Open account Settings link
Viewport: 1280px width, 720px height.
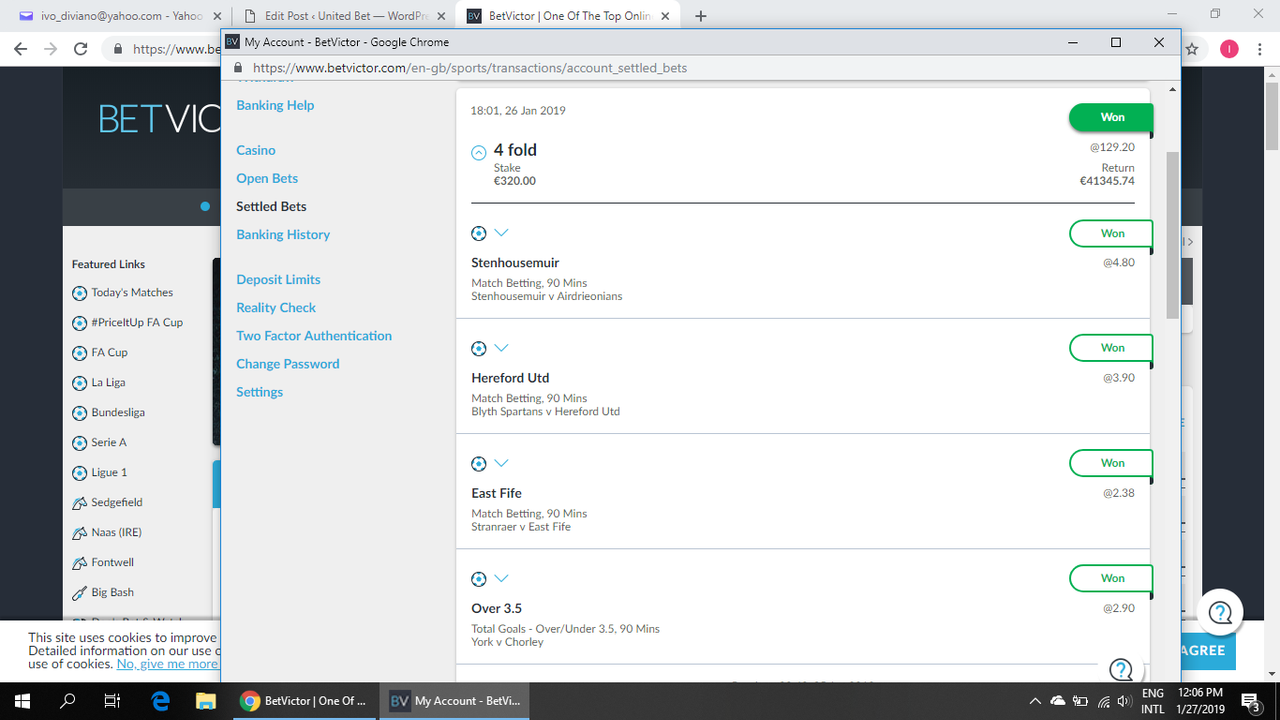[x=260, y=392]
